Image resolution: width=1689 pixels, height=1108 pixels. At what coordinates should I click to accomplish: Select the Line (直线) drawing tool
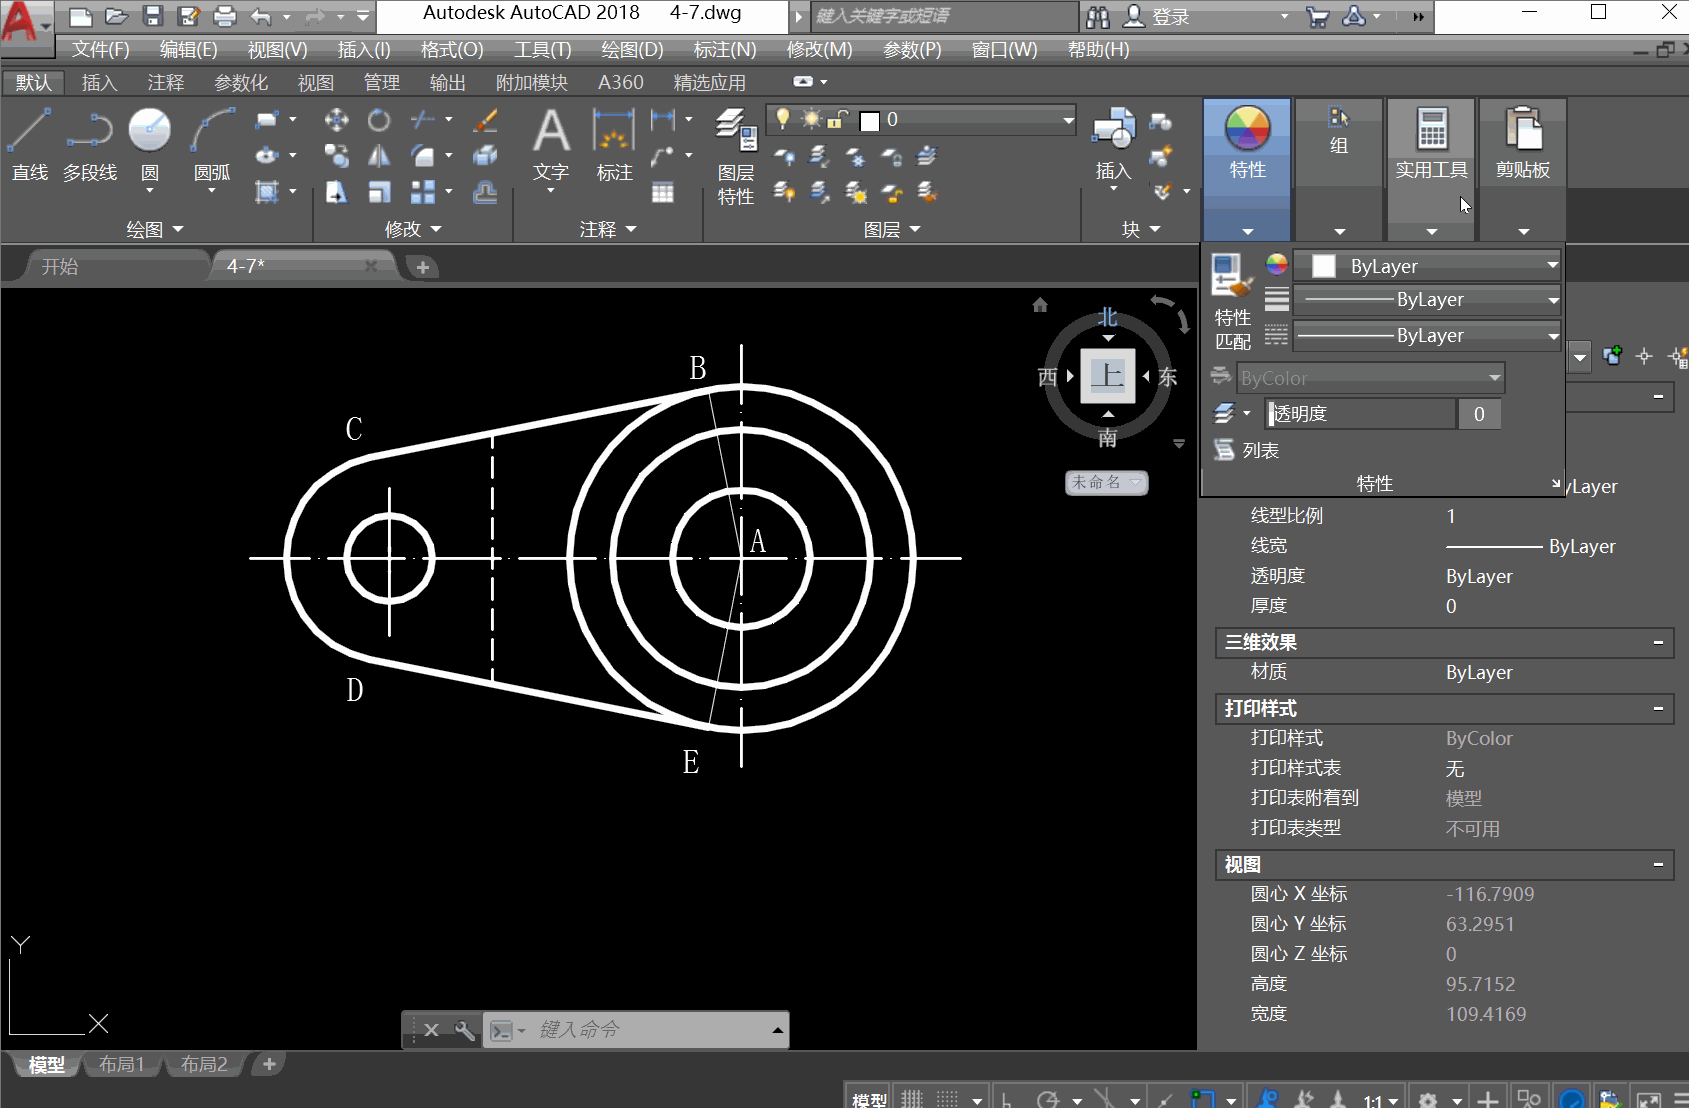29,145
